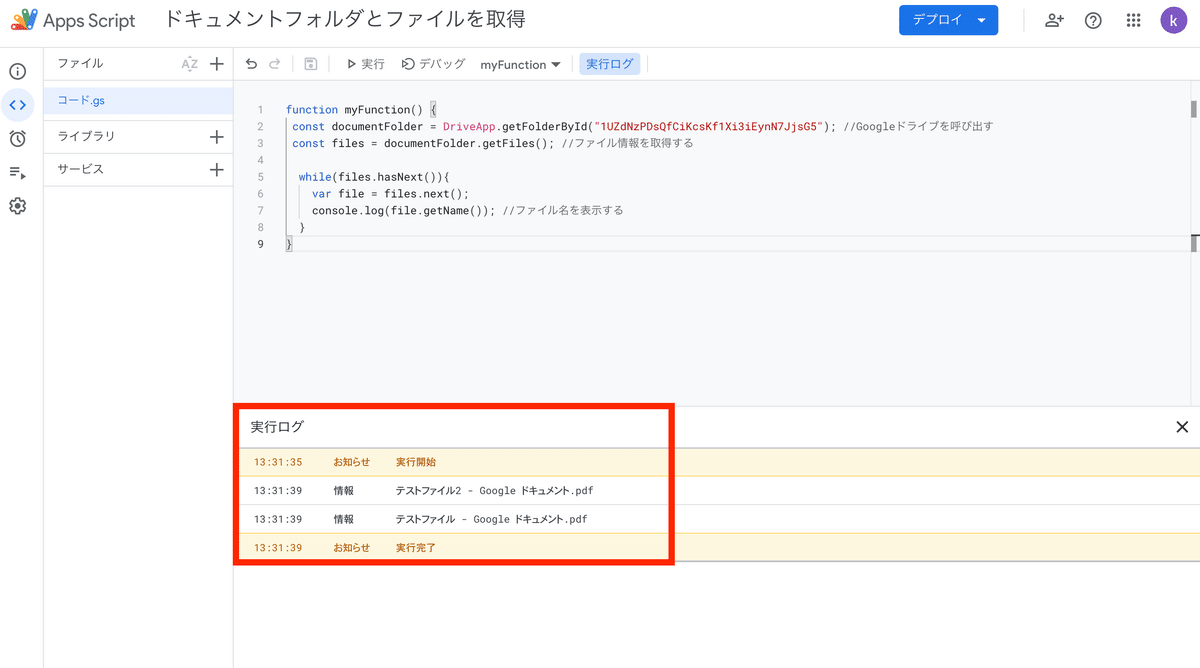This screenshot has height=668, width=1200.
Task: Add a new file with plus icon
Action: pyautogui.click(x=216, y=64)
